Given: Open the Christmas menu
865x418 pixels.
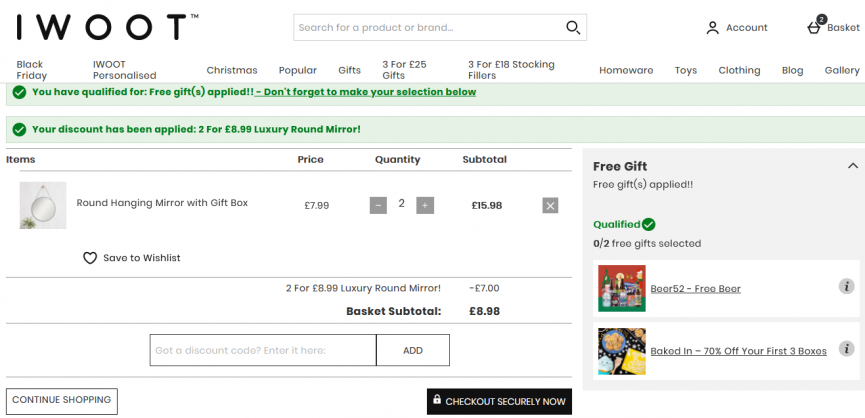Looking at the screenshot, I should click(232, 71).
